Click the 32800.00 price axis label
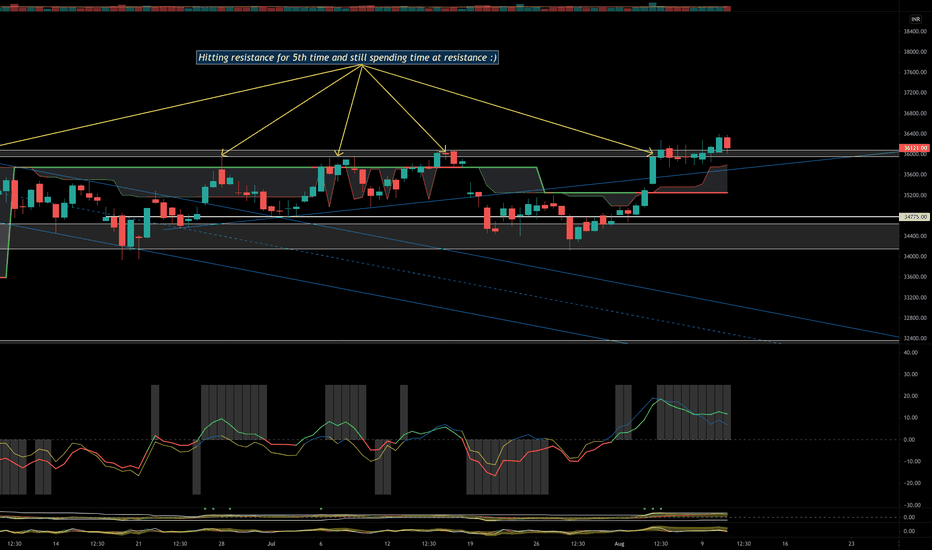932x550 pixels. pos(915,318)
